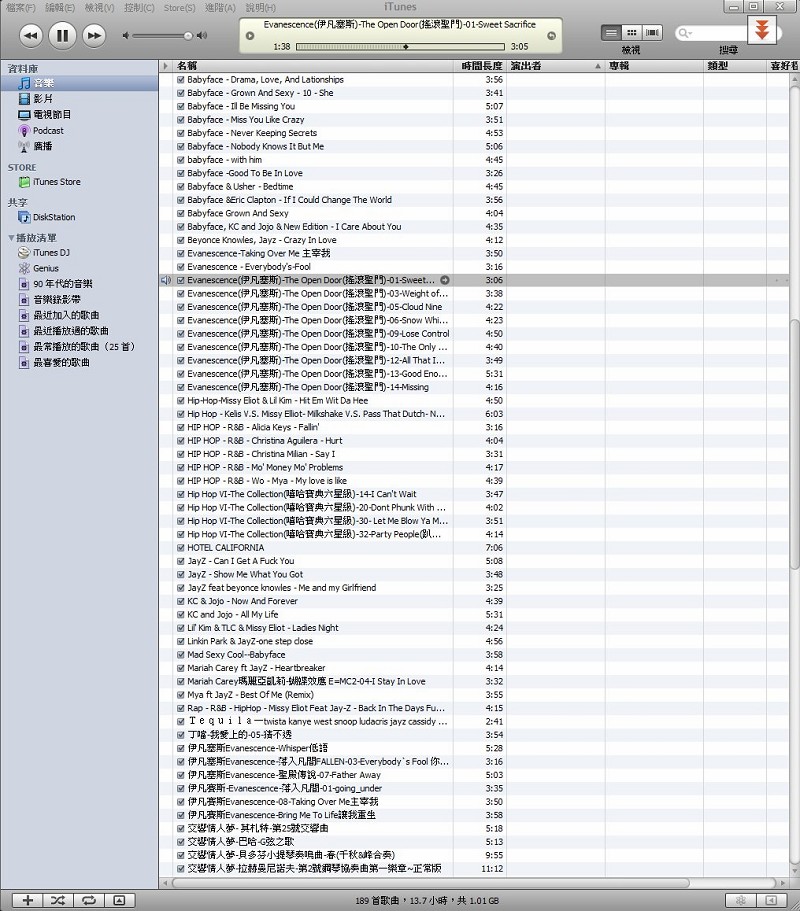
Task: Toggle shuffle button at bottom
Action: (58, 900)
